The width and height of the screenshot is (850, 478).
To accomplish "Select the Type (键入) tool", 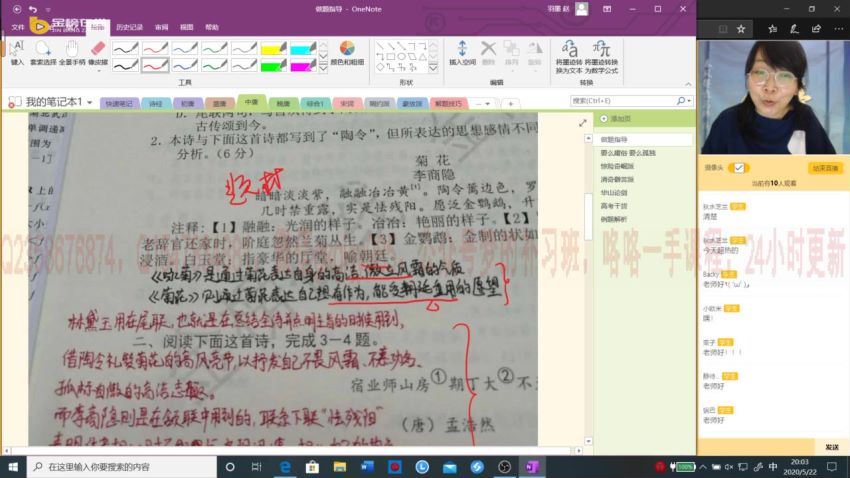I will click(17, 53).
